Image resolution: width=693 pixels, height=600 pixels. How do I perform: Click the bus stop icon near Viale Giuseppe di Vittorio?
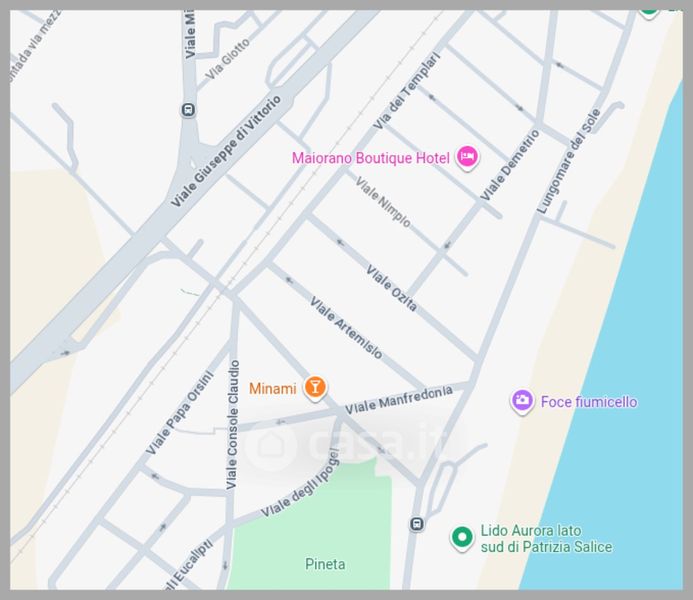(x=189, y=110)
